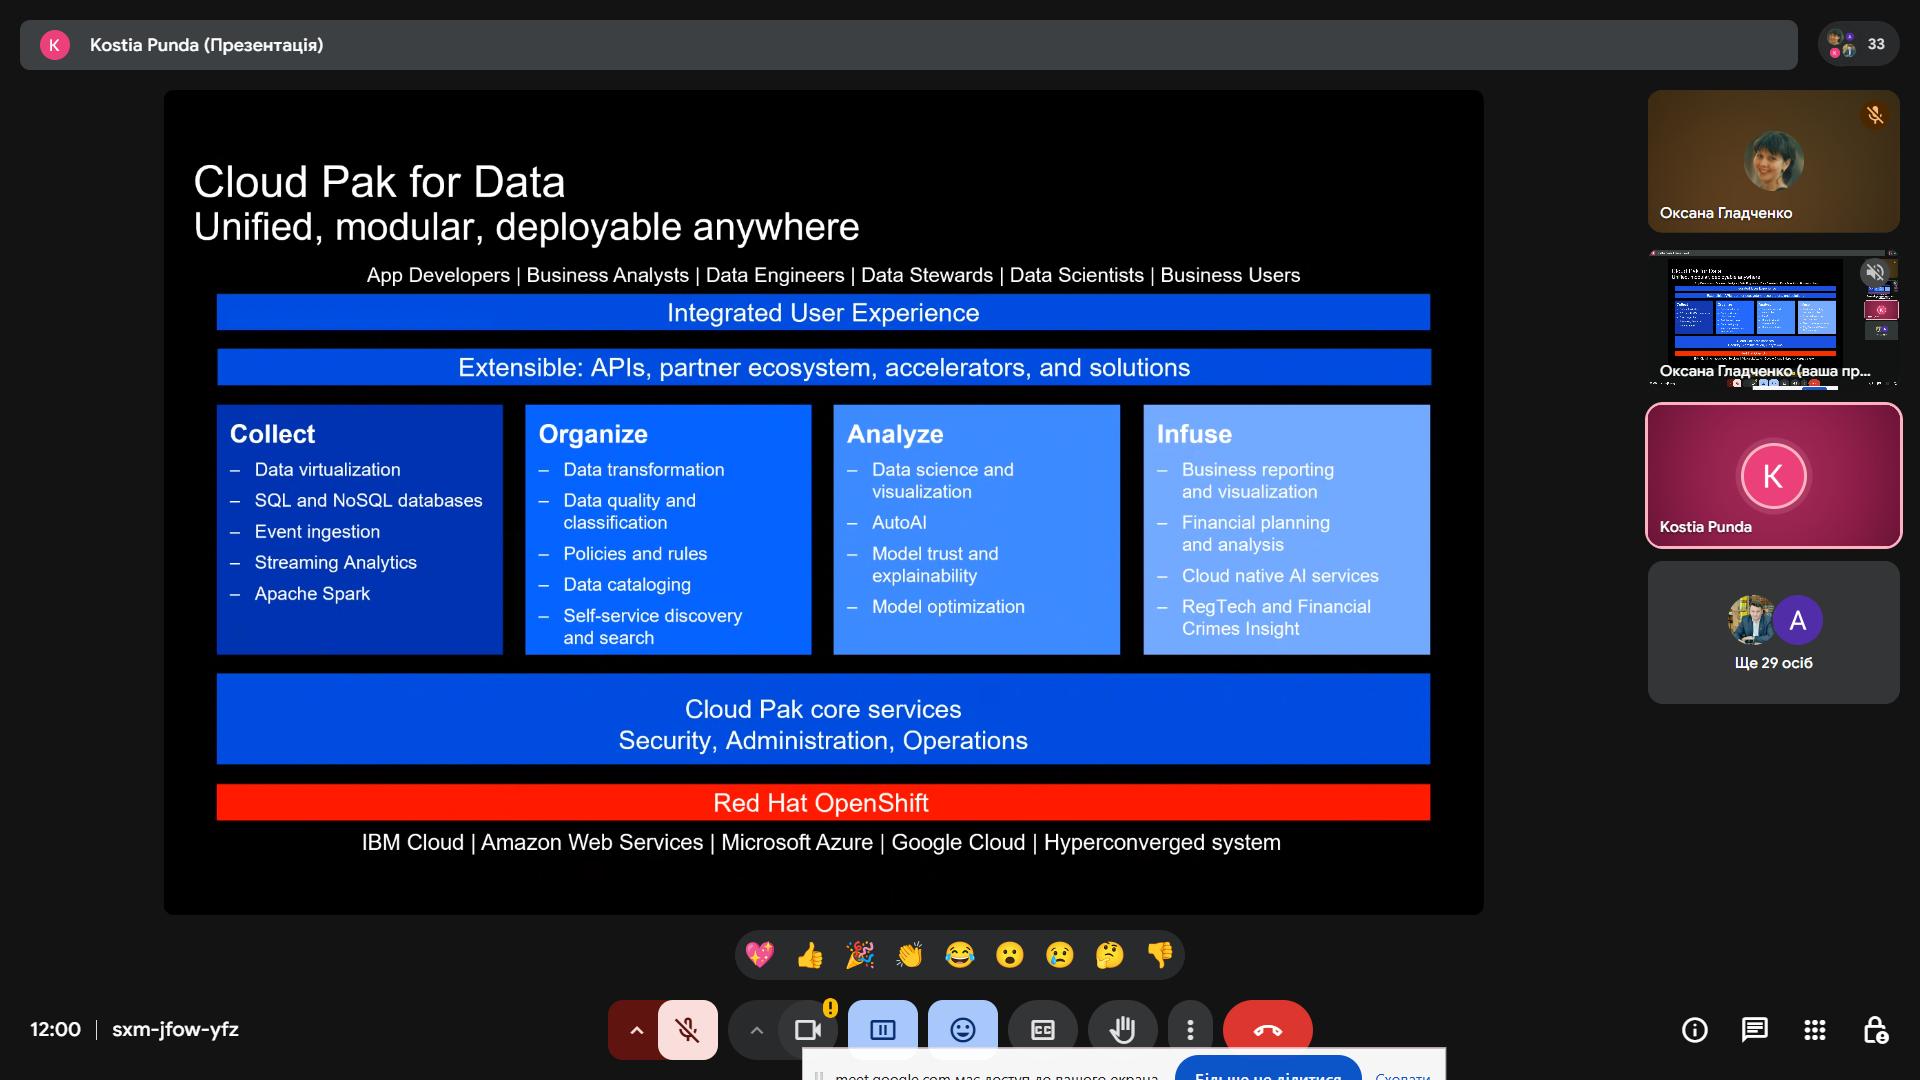Open the 'Ще 29 осіб' tile
This screenshot has height=1080, width=1920.
click(x=1773, y=632)
